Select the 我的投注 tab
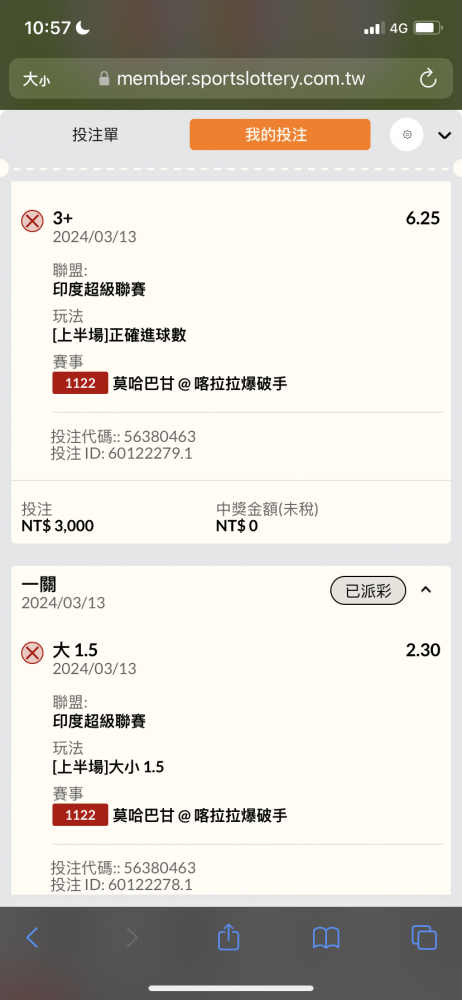Viewport: 462px width, 1000px height. point(279,135)
